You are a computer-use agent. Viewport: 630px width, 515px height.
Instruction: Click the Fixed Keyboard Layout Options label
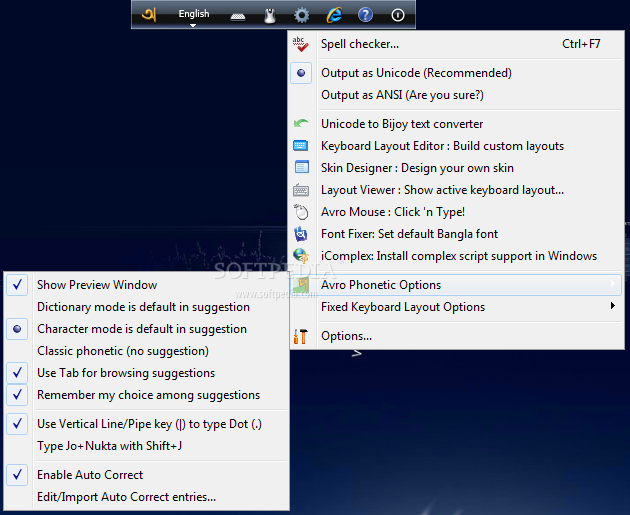click(403, 307)
